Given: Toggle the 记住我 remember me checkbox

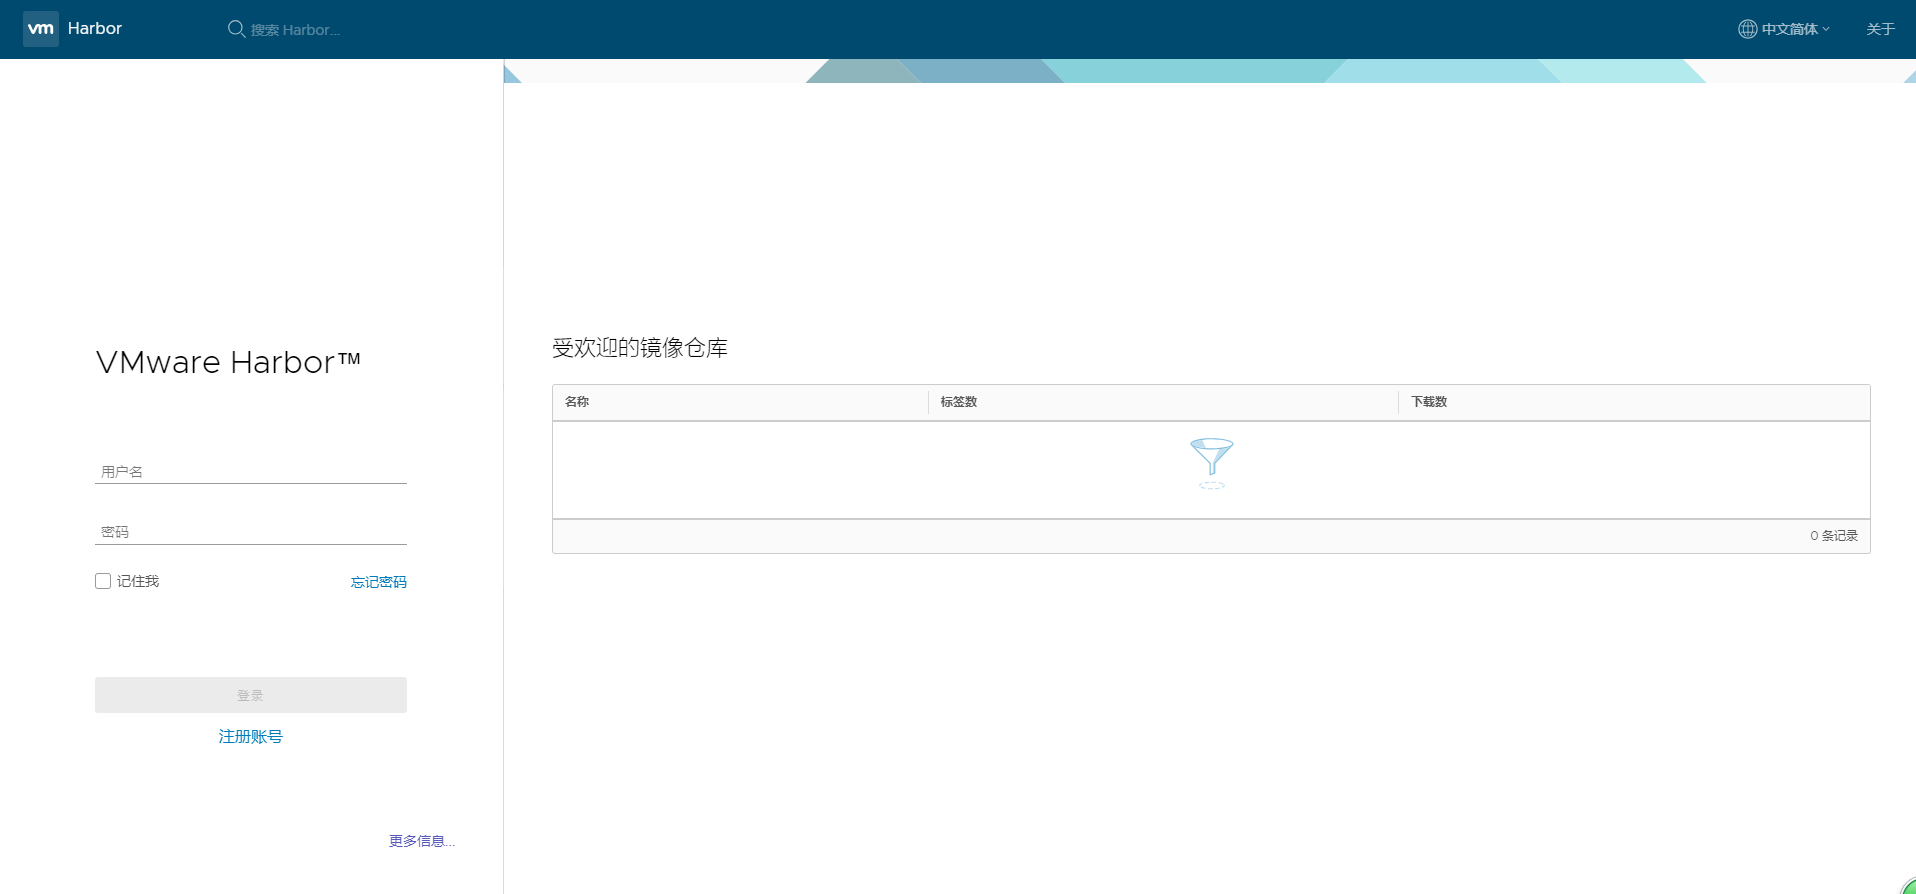Looking at the screenshot, I should 103,581.
